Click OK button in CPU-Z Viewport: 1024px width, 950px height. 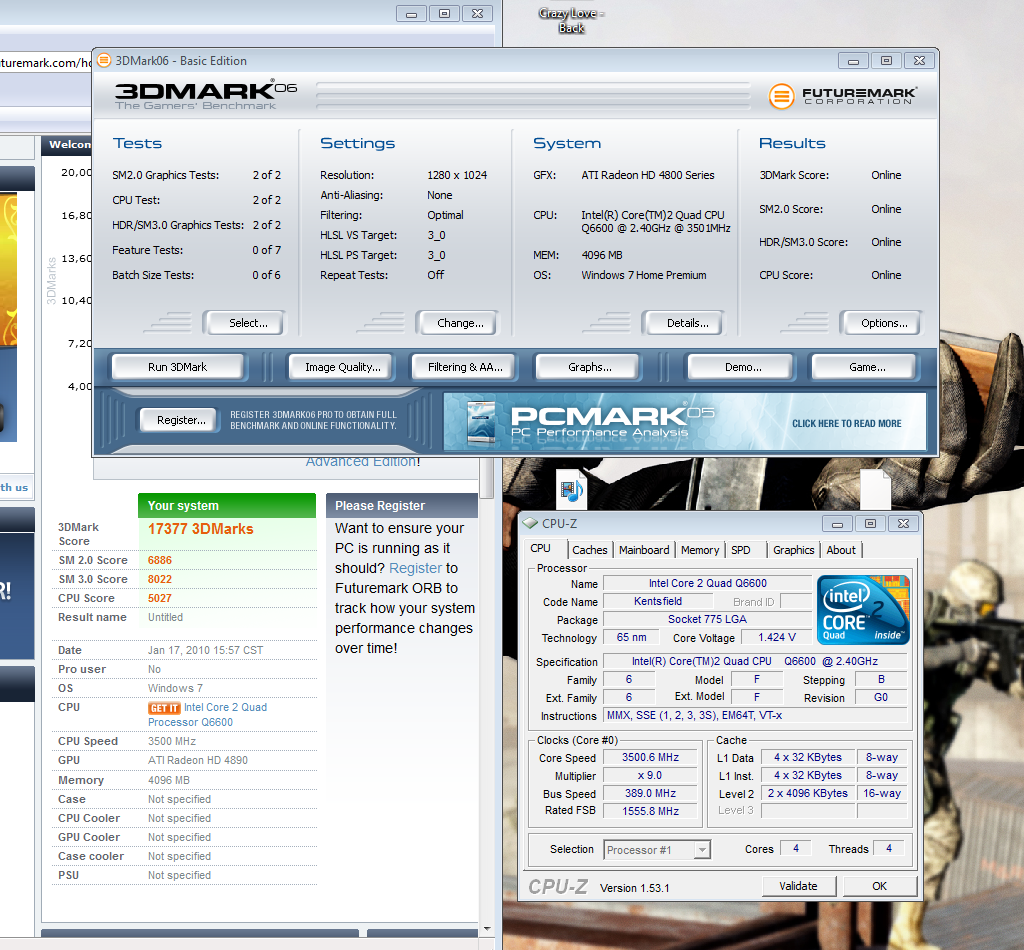point(880,886)
